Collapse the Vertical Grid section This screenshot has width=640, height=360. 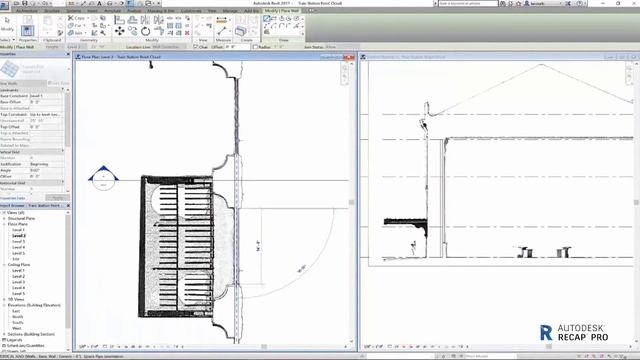pos(63,151)
